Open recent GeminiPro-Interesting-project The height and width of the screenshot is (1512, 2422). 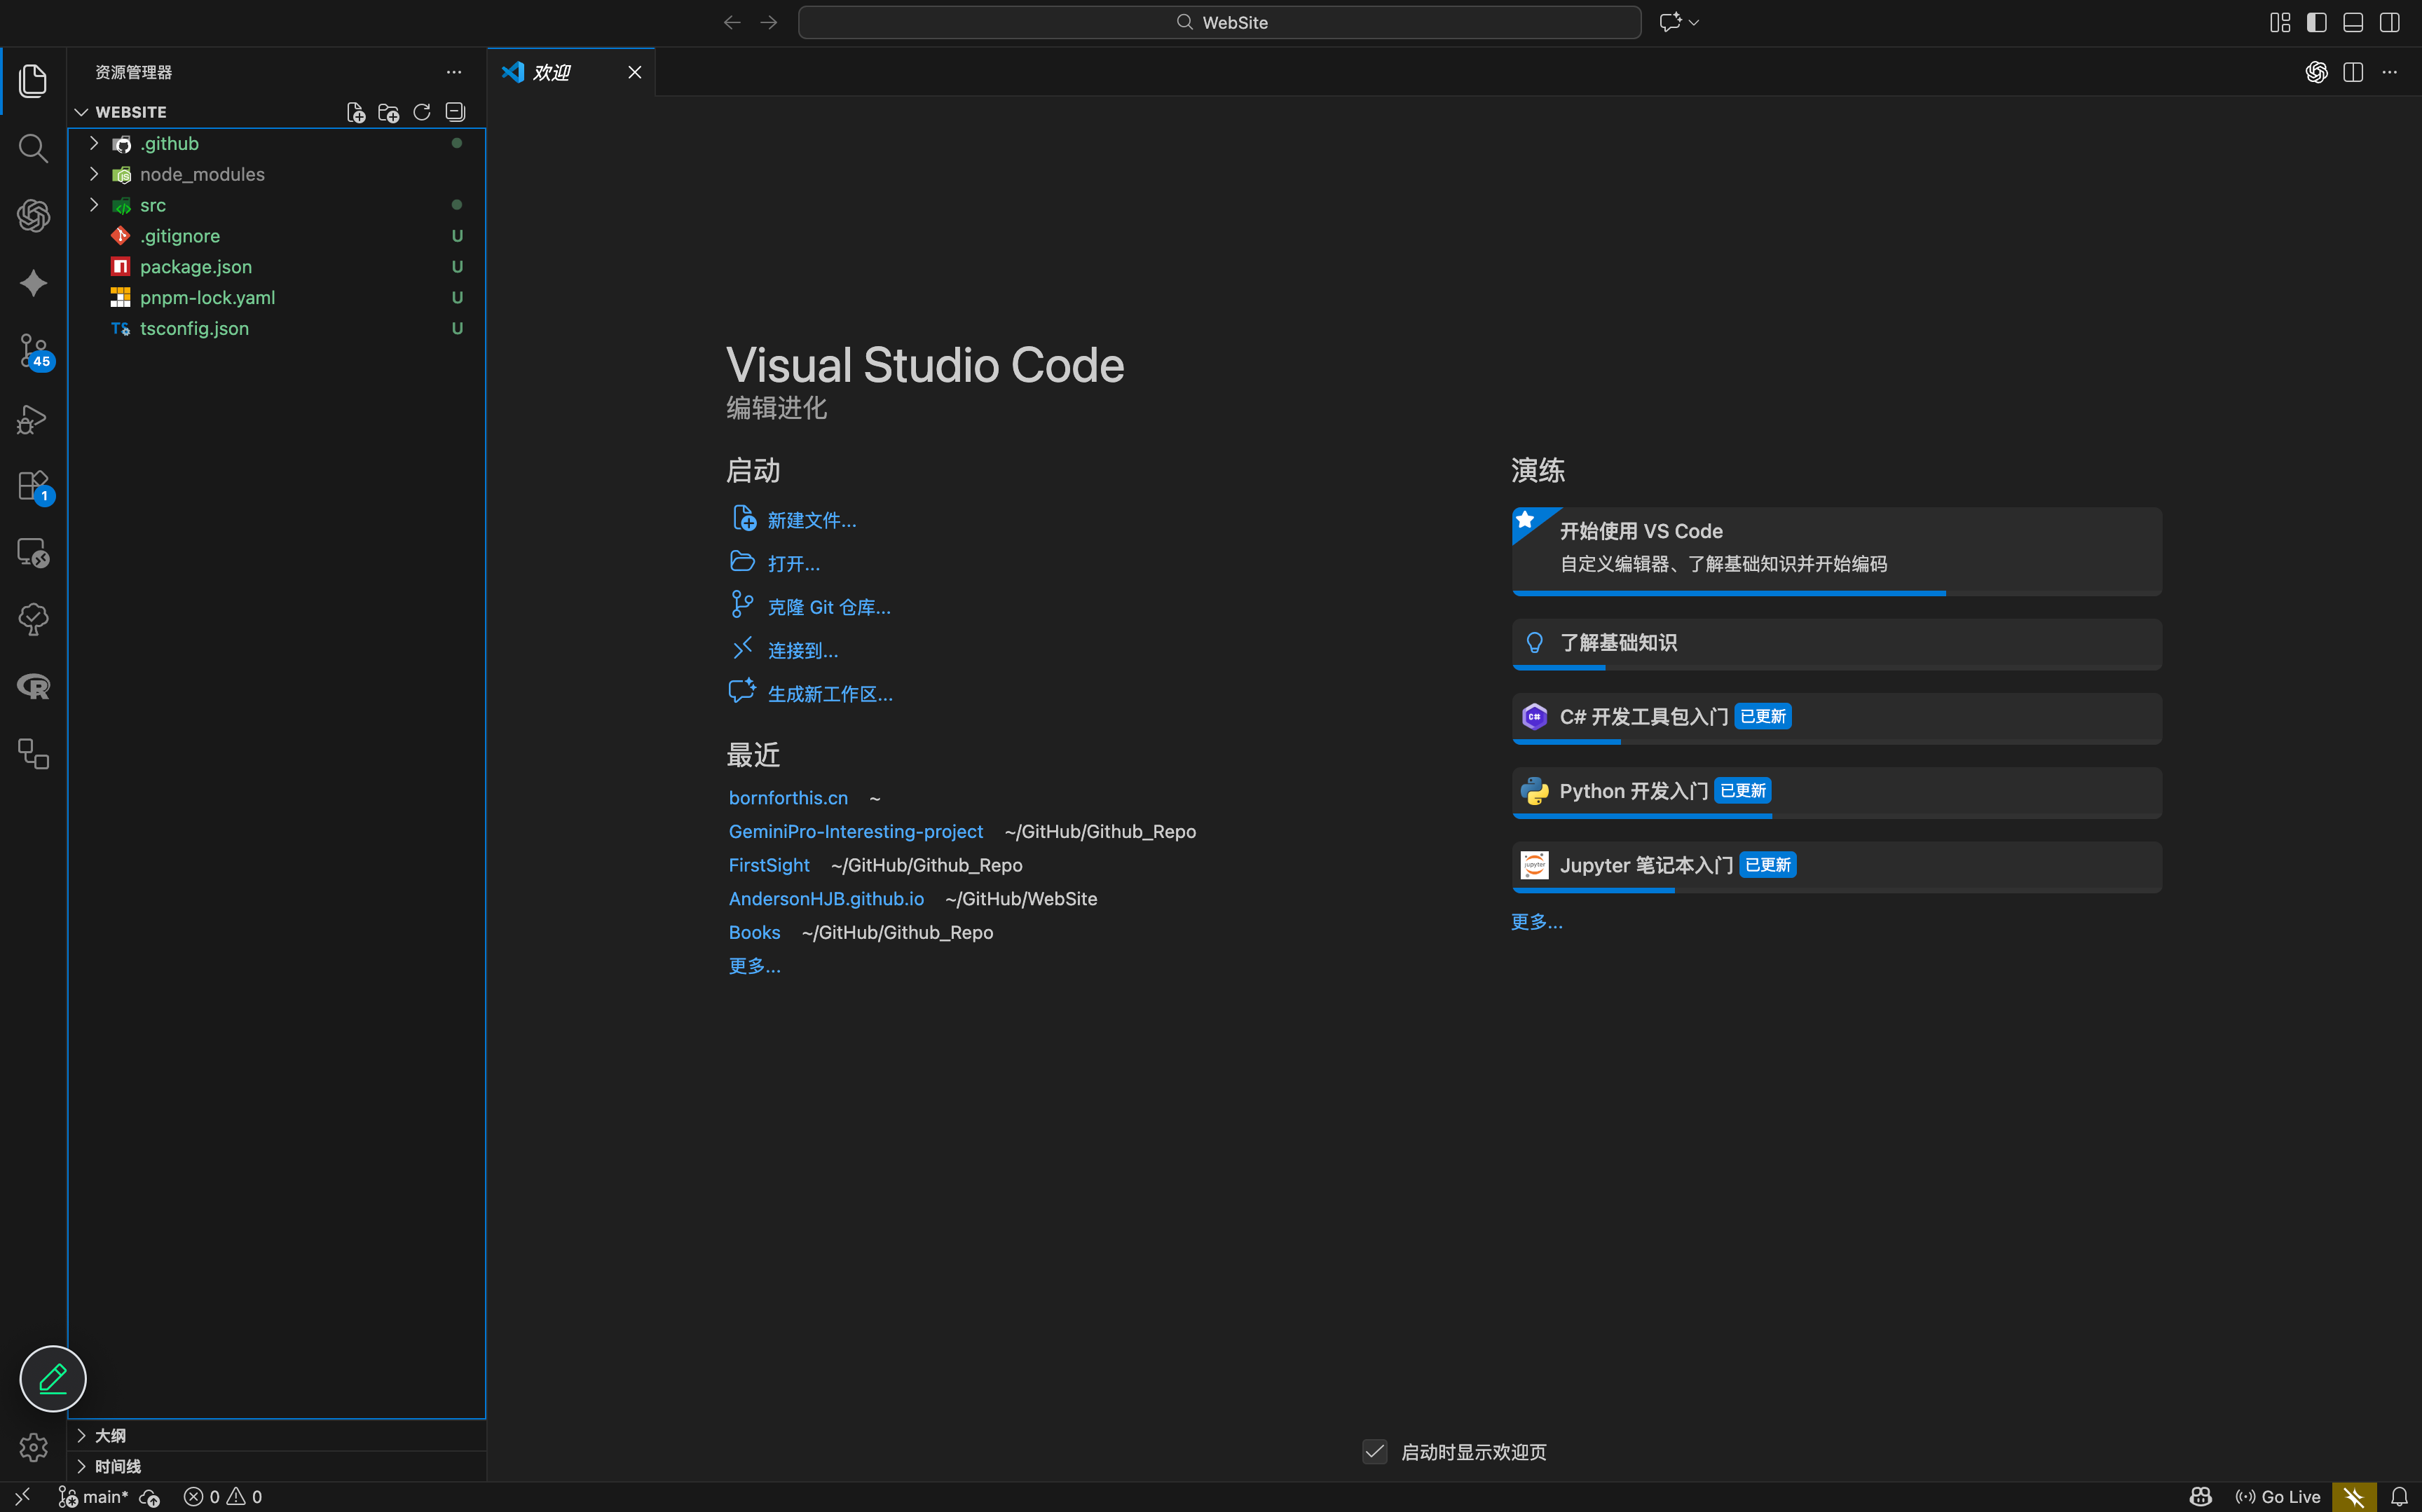click(x=856, y=832)
